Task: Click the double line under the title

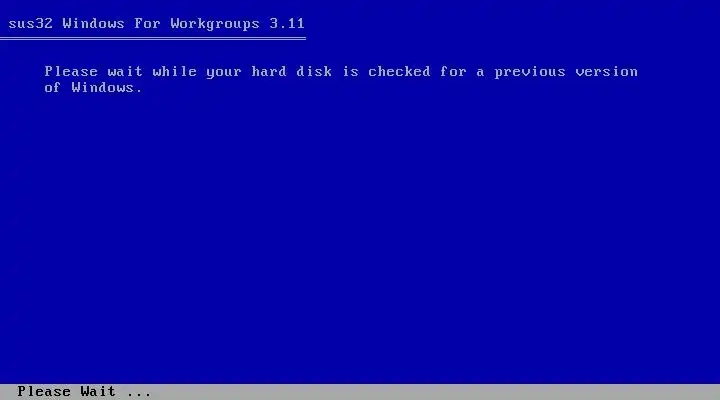Action: click(153, 39)
